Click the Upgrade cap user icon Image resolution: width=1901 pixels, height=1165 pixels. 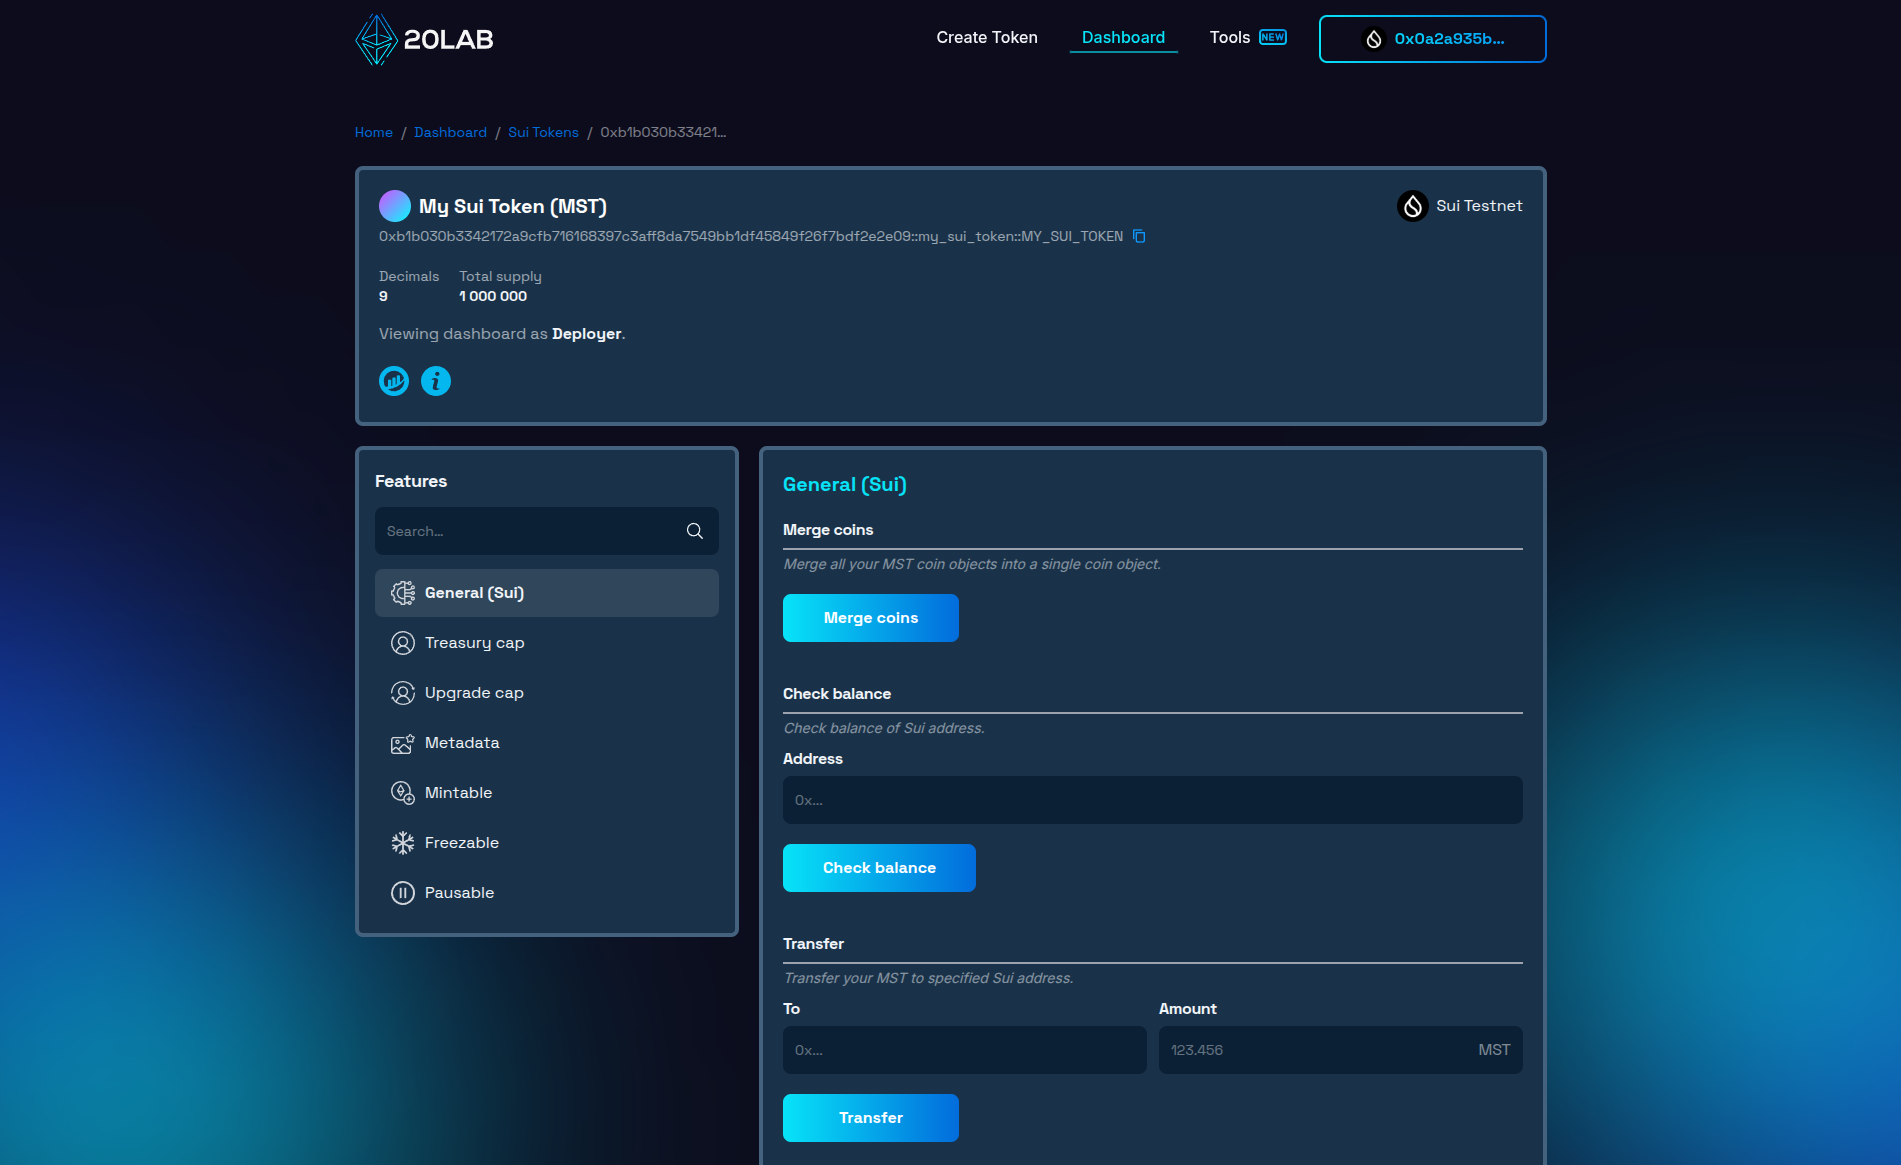coord(403,693)
